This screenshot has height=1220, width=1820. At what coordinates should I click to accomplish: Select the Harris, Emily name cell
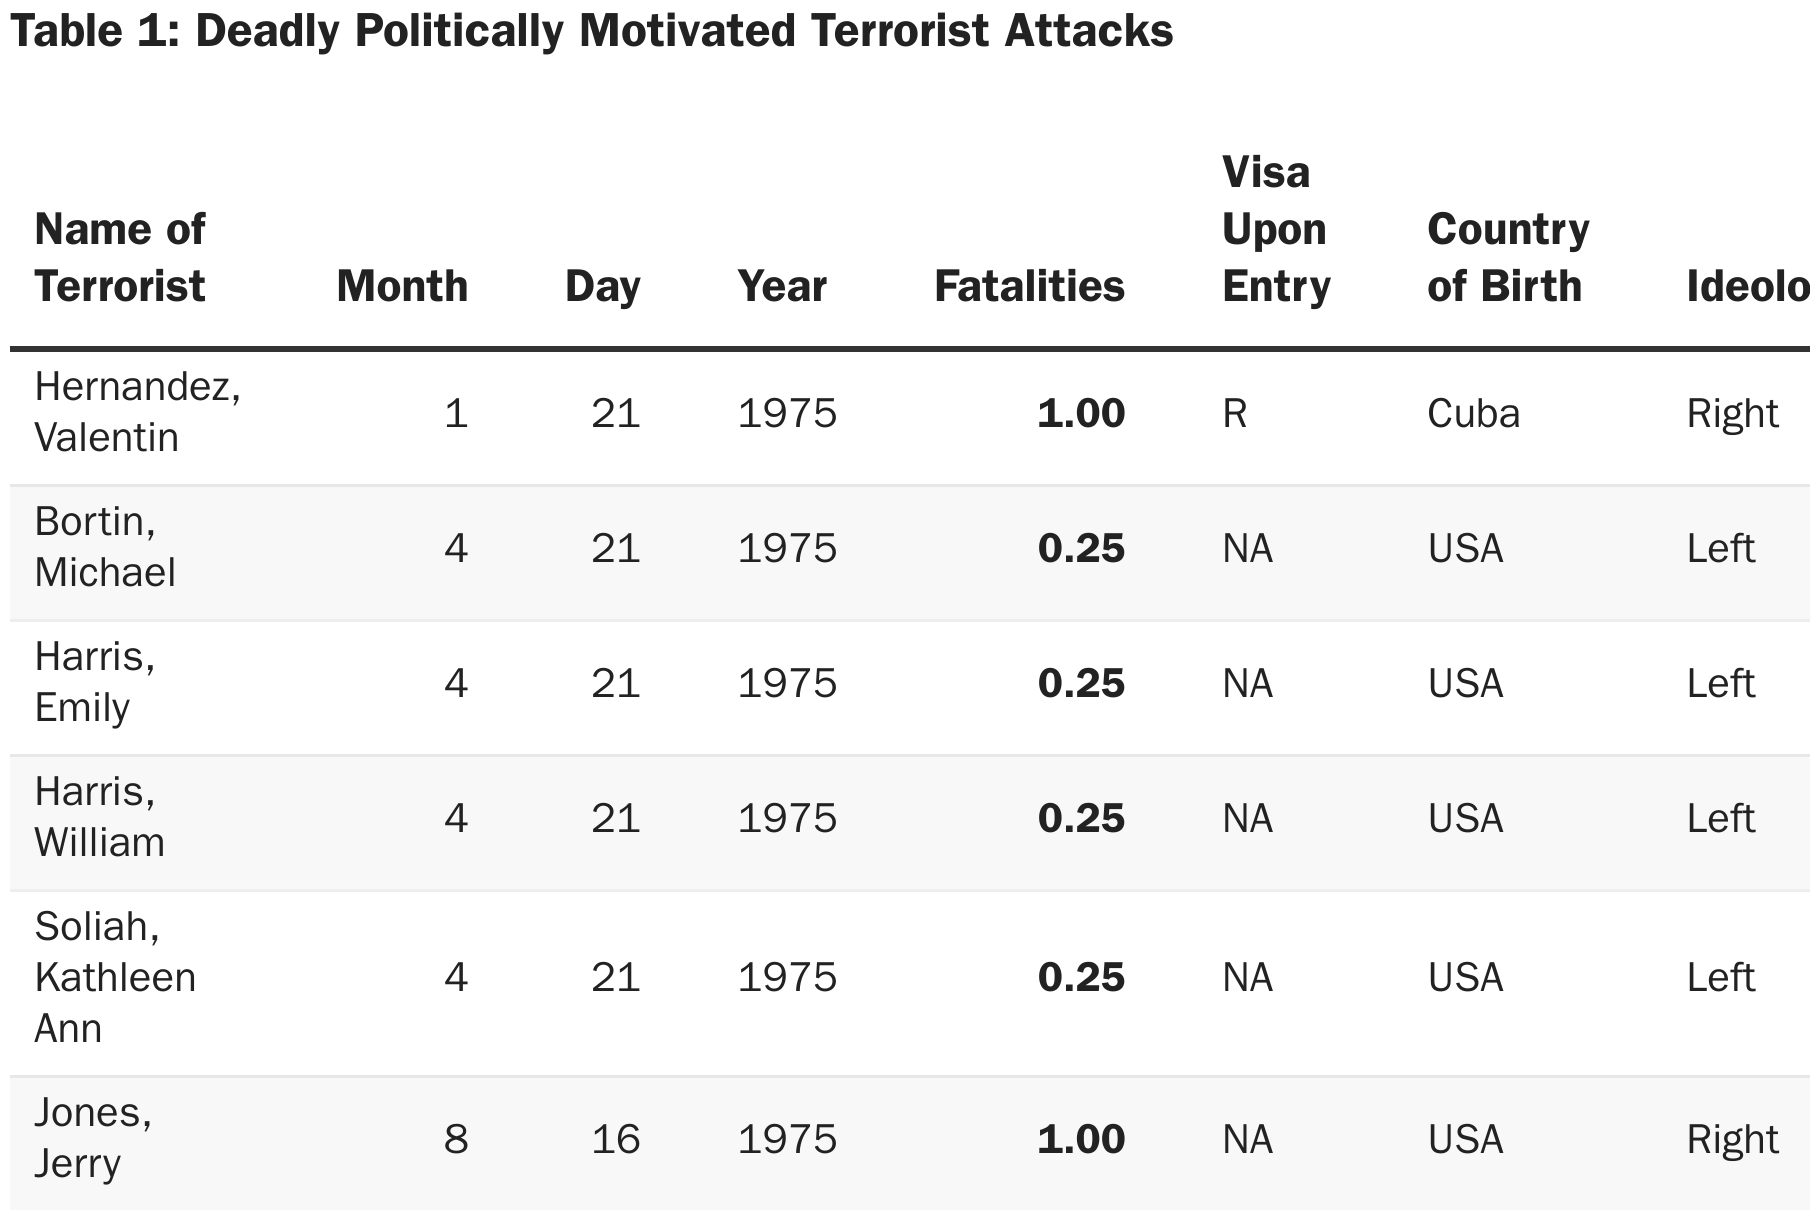(95, 682)
